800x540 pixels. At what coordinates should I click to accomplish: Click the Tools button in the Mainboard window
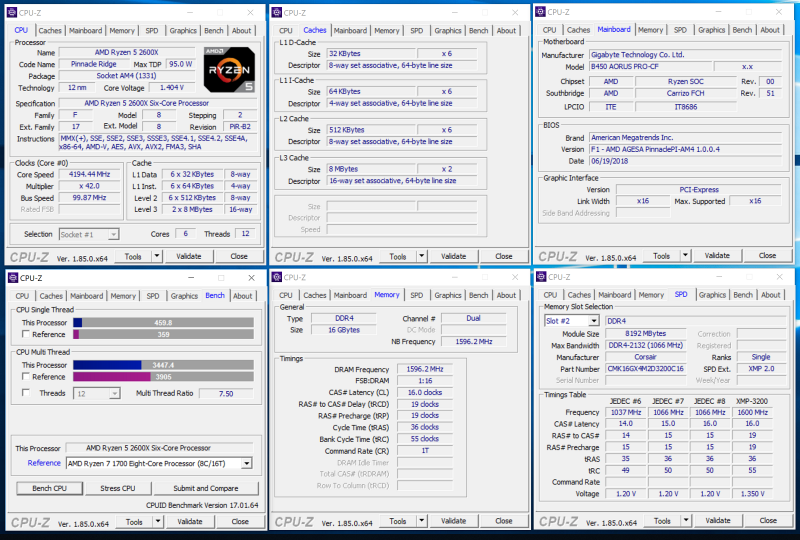[x=661, y=255]
